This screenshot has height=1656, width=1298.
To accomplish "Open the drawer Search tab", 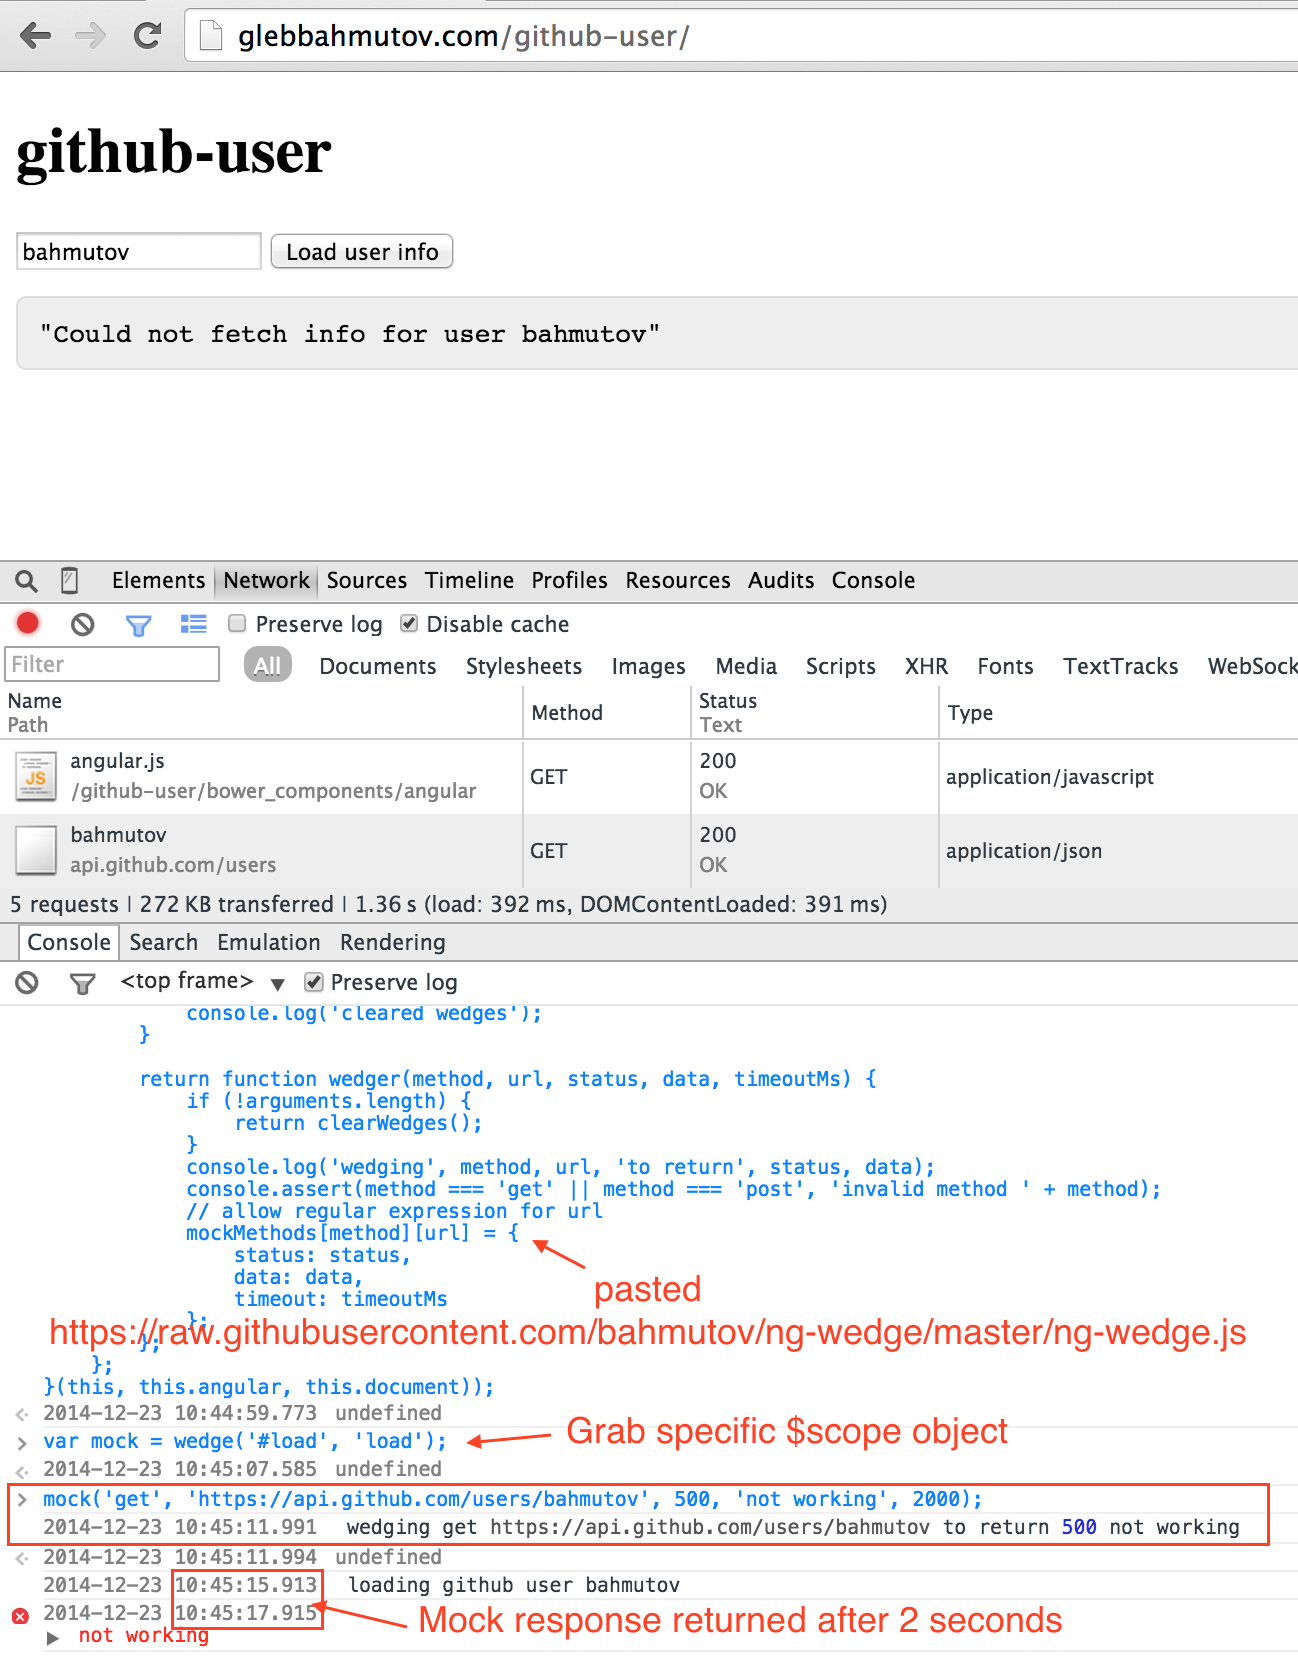I will (163, 942).
